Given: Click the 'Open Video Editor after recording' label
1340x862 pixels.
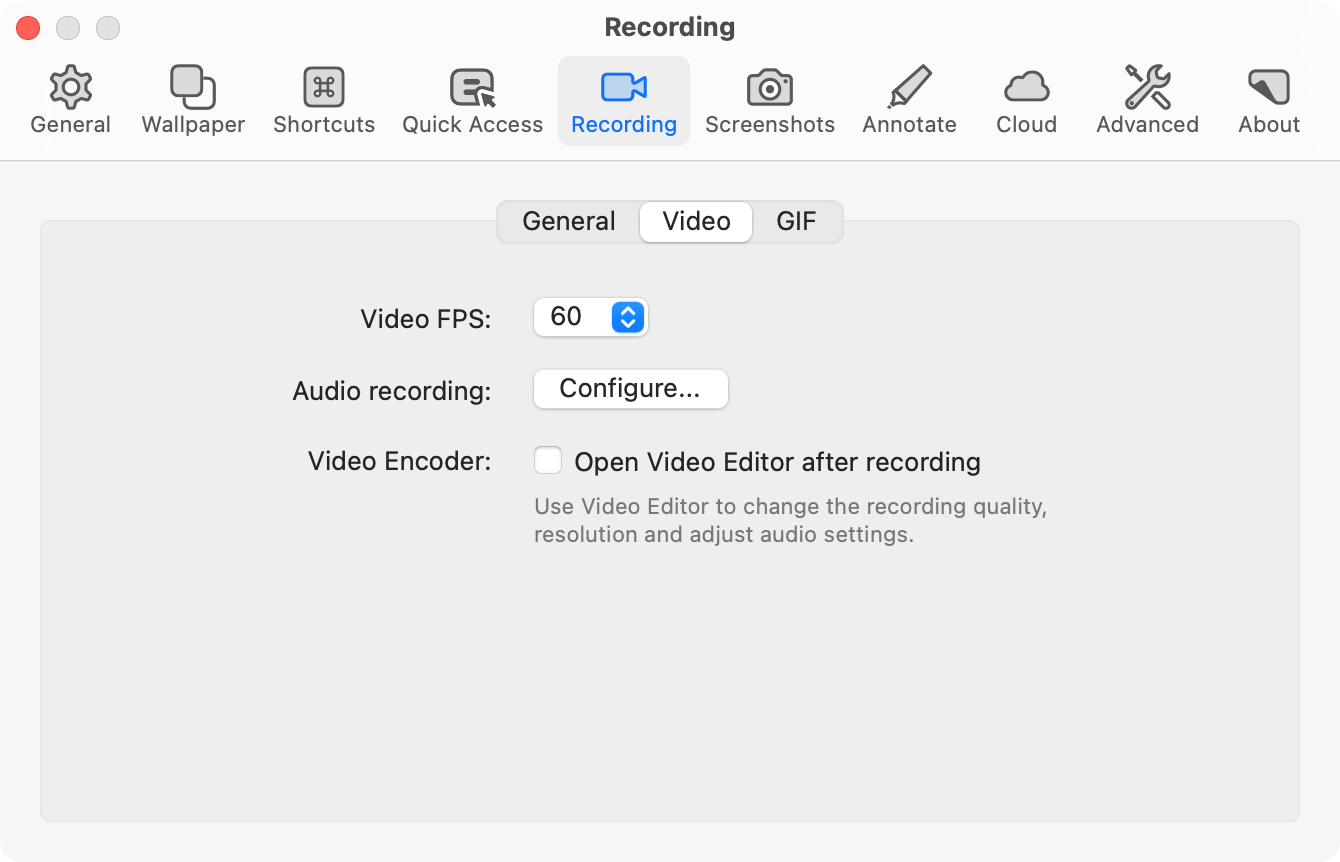Looking at the screenshot, I should pyautogui.click(x=777, y=462).
